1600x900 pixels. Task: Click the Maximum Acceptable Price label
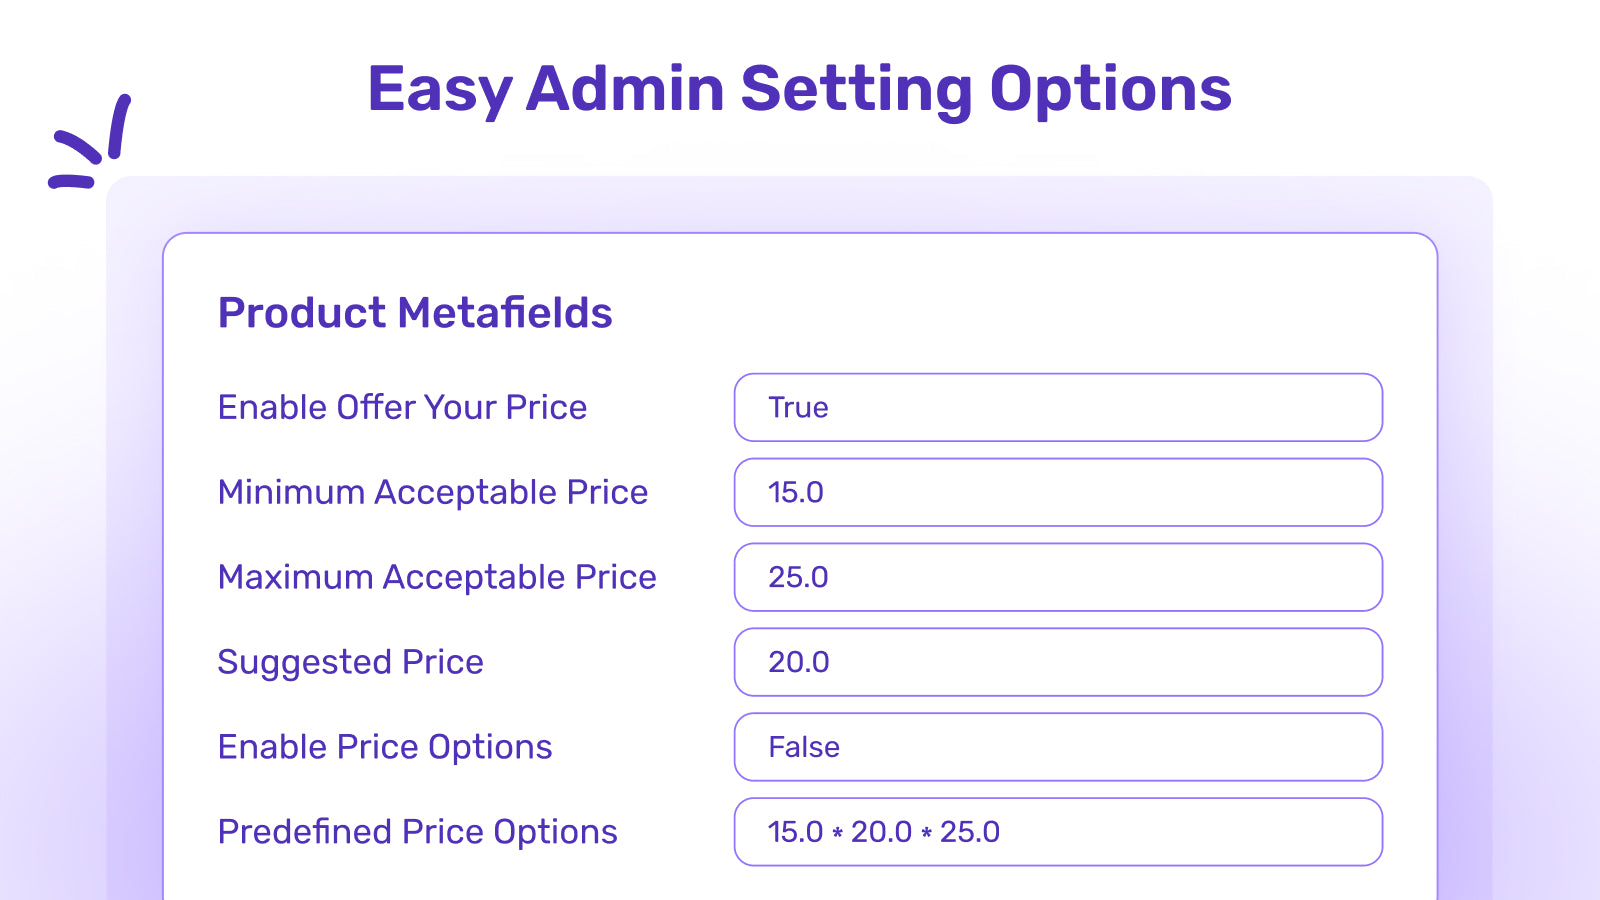(437, 578)
